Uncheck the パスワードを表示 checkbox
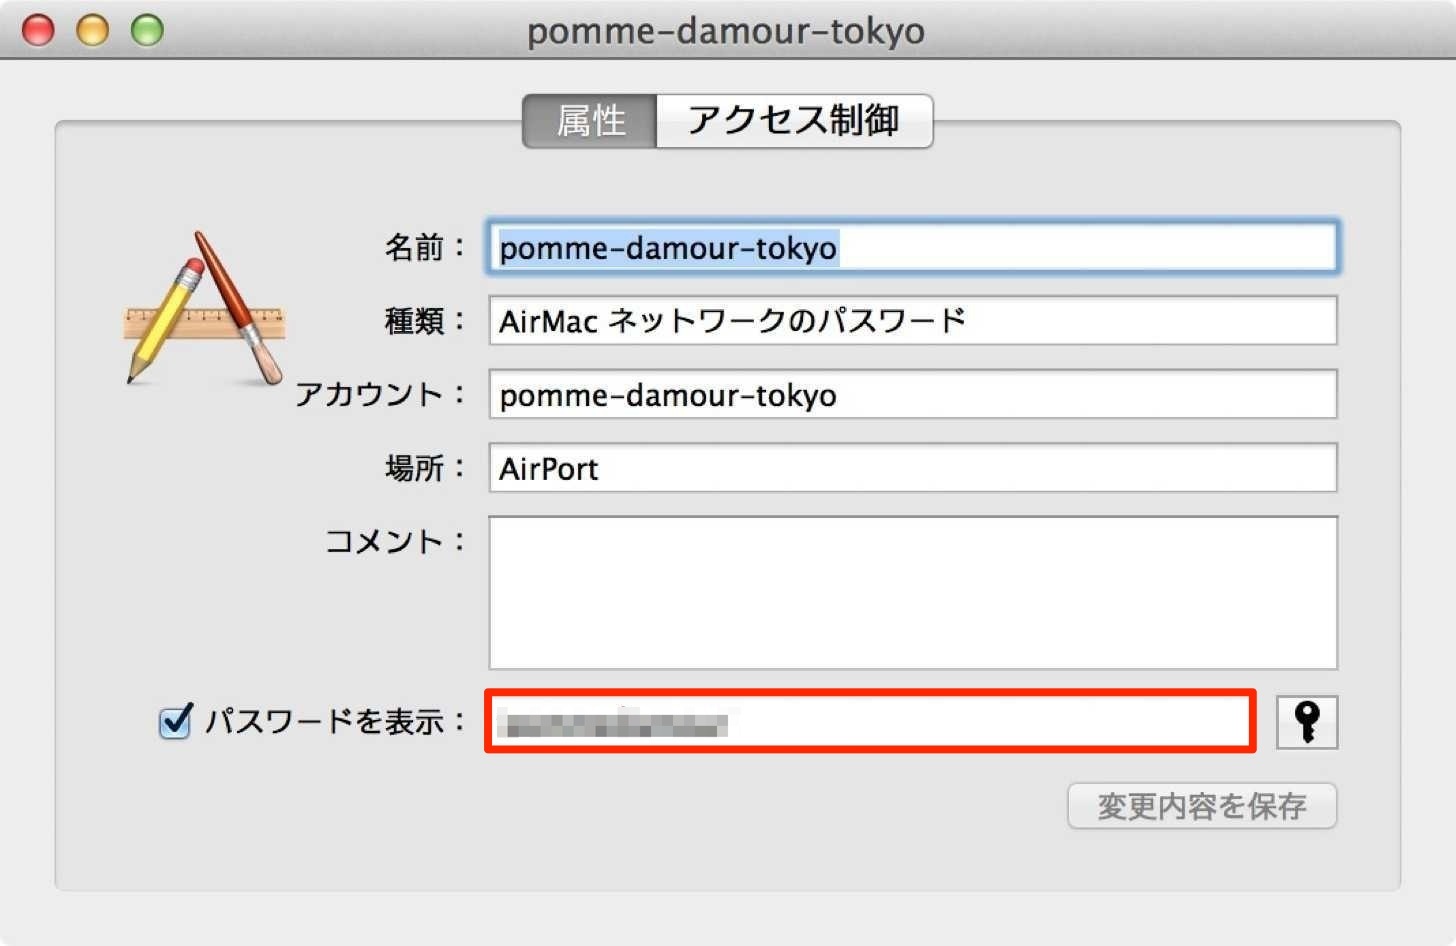1456x946 pixels. click(x=176, y=720)
